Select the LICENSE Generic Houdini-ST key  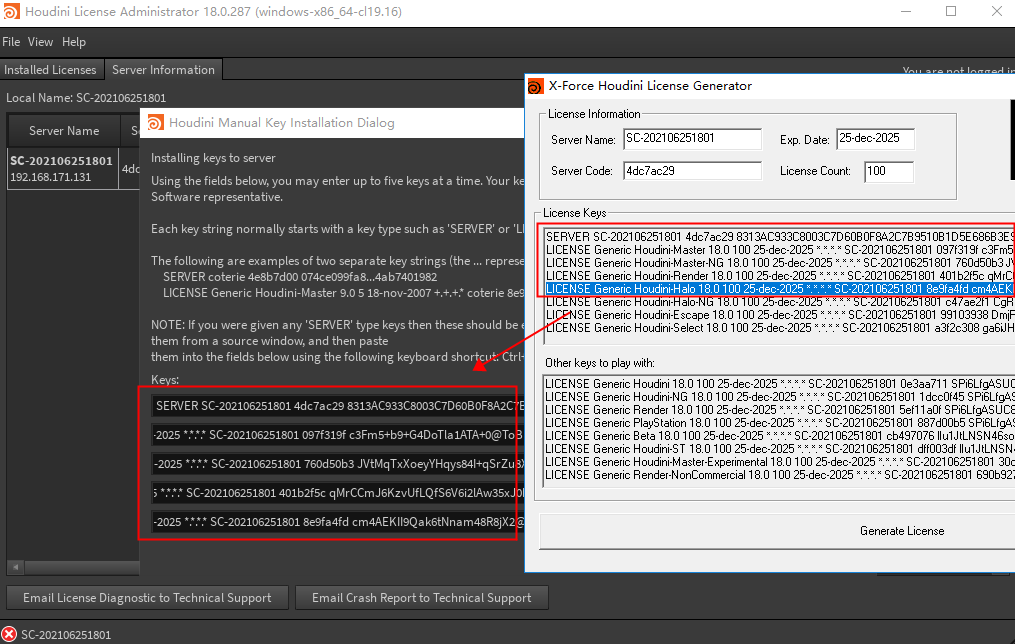pyautogui.click(x=779, y=449)
